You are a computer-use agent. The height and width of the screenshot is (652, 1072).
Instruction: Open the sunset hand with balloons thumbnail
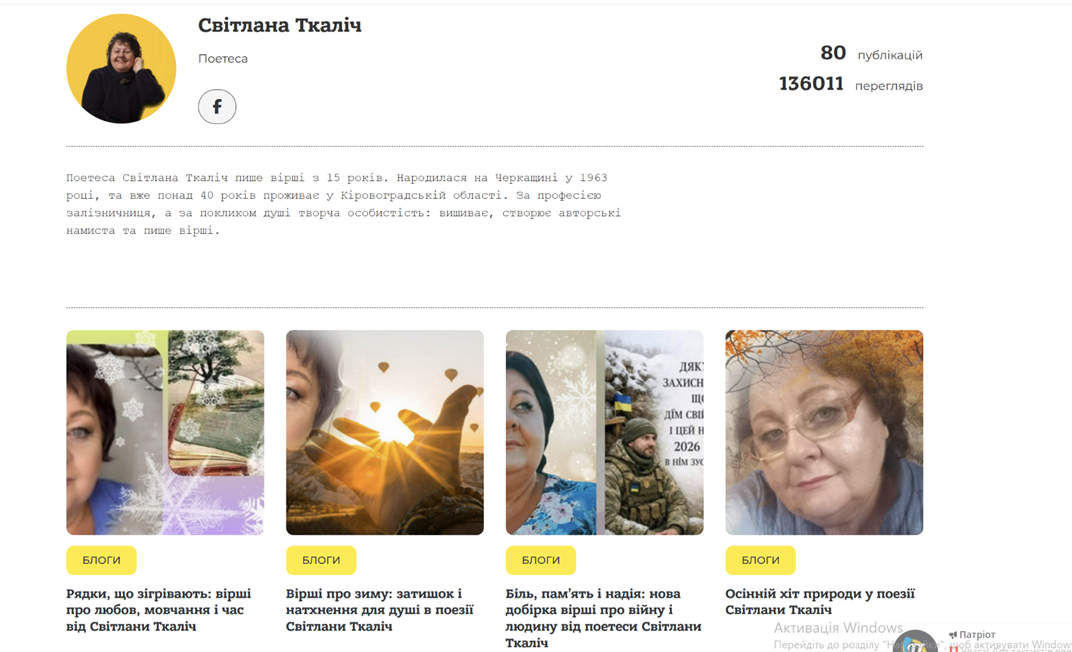tap(385, 433)
